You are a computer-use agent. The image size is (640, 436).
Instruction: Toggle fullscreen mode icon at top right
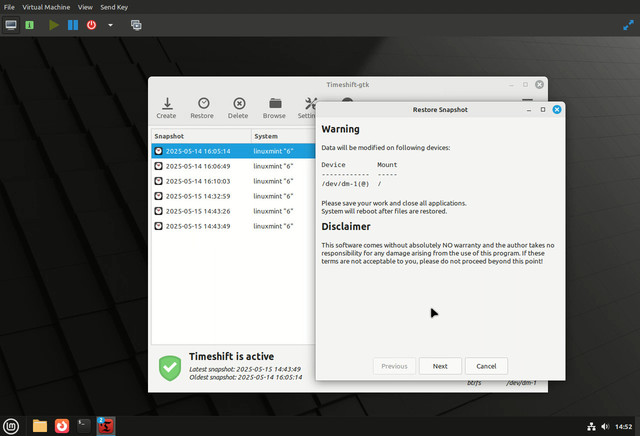pos(628,25)
